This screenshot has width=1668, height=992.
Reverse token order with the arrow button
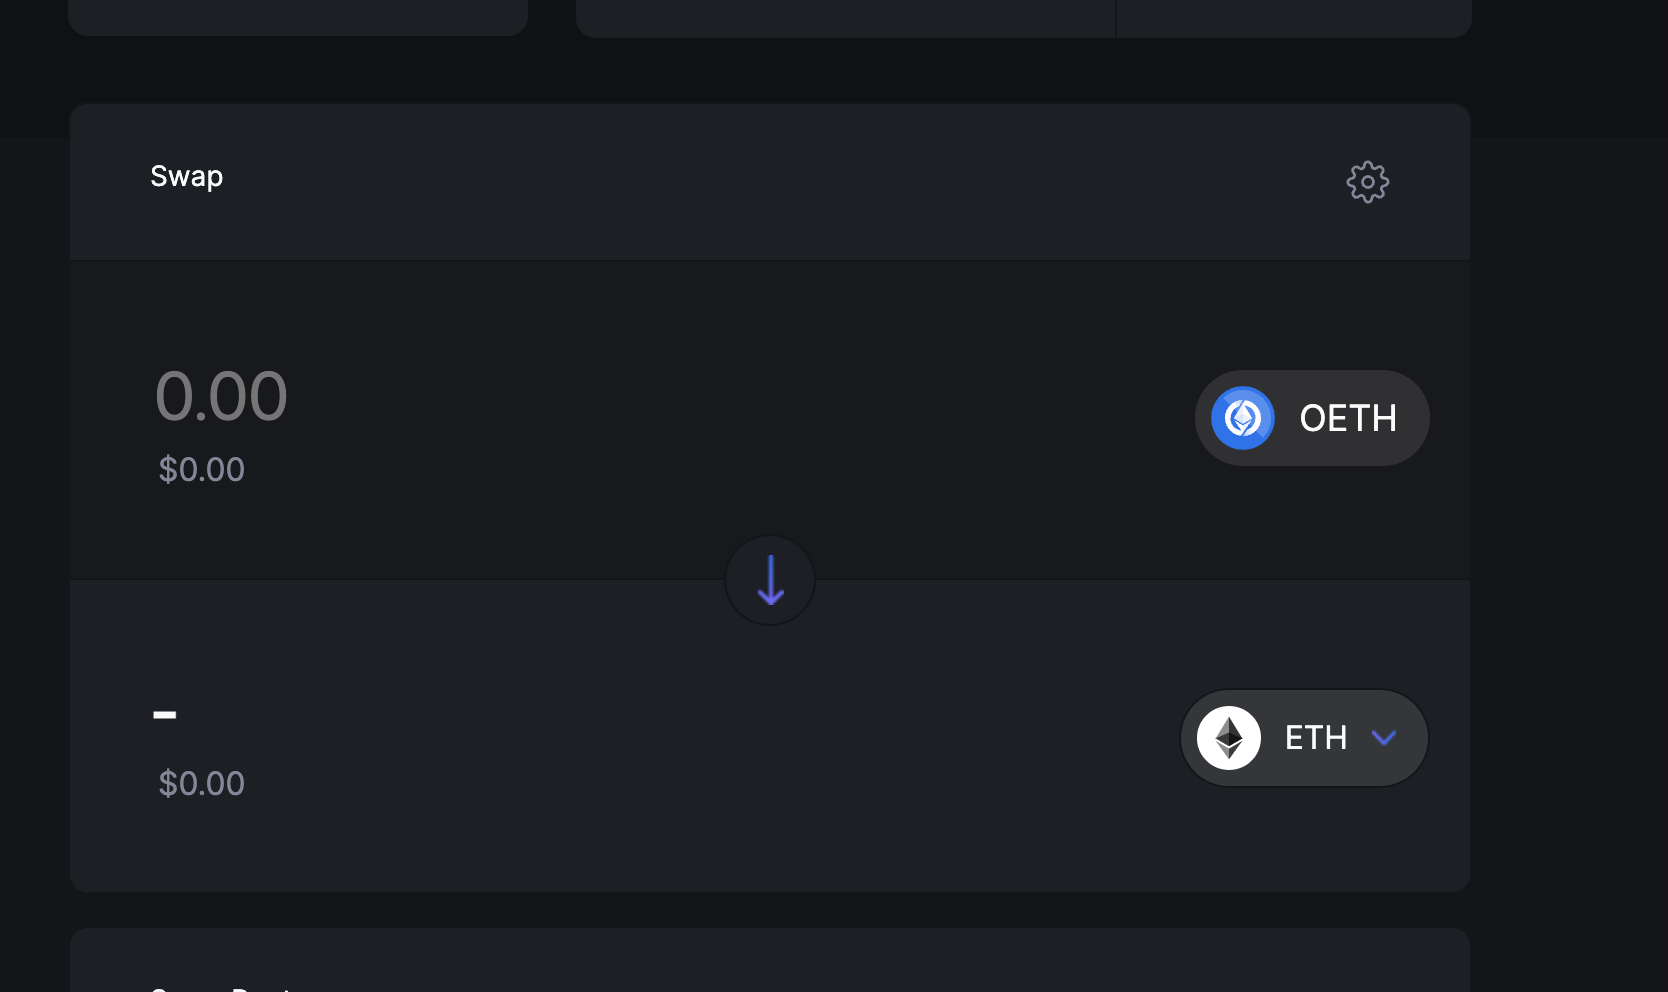tap(769, 580)
